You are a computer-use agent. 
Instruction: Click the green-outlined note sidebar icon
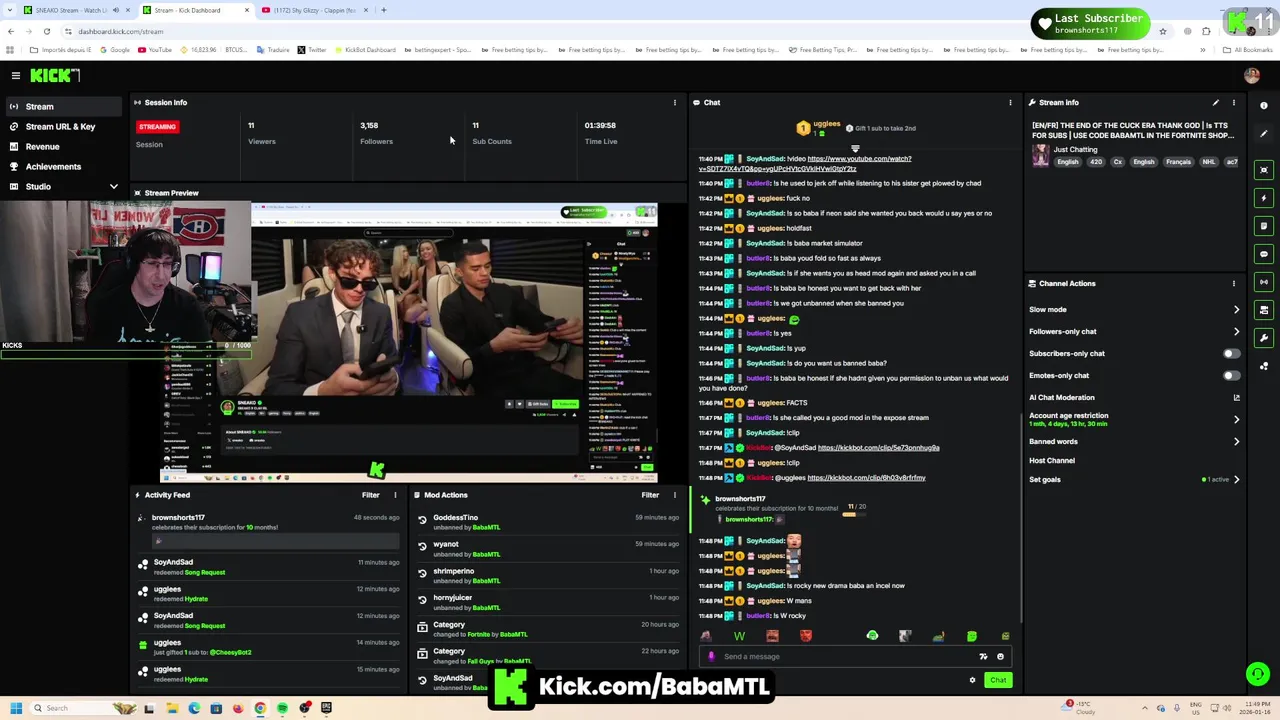click(1264, 226)
